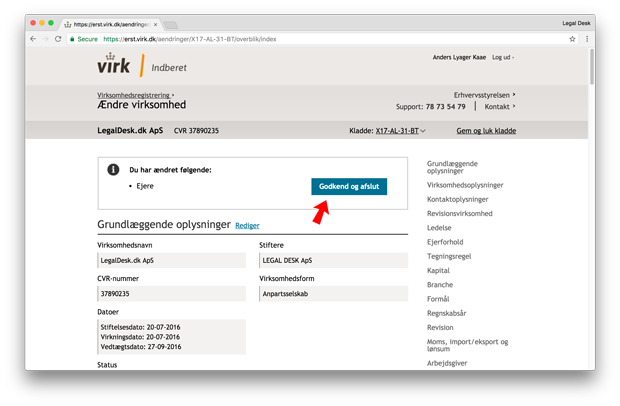The height and width of the screenshot is (406, 620).
Task: Bookmark page with the star icon
Action: [572, 39]
